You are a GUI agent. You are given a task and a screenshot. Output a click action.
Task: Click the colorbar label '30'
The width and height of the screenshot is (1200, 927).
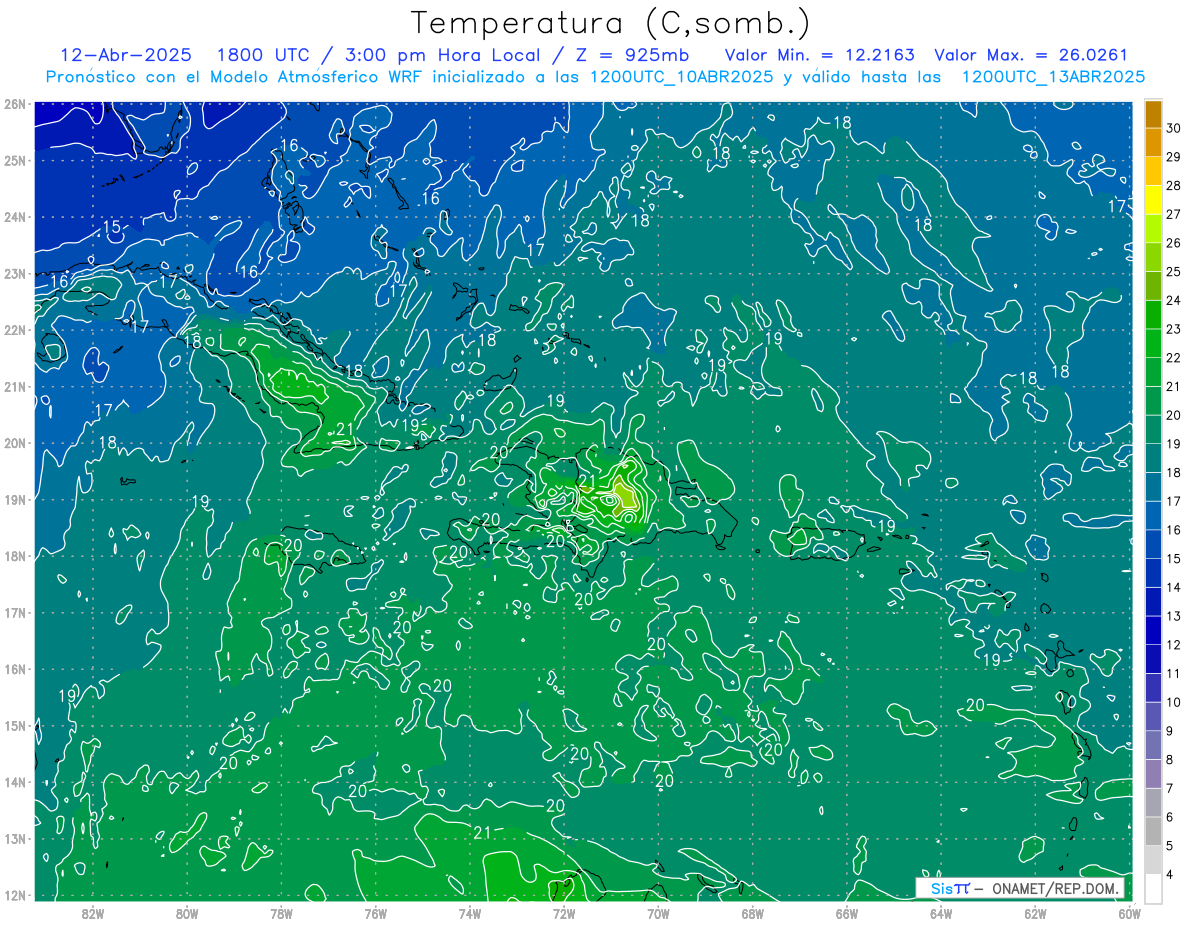1174,128
